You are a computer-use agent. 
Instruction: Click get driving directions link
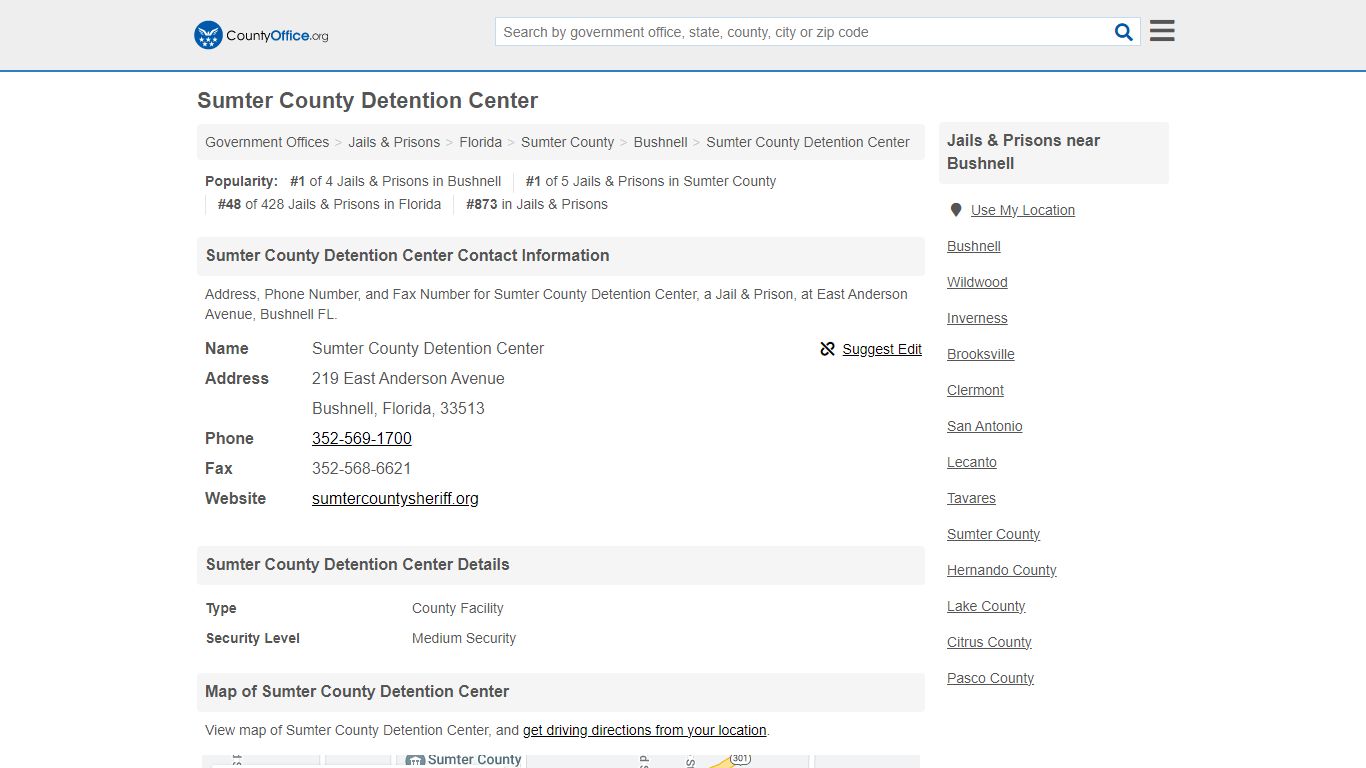pyautogui.click(x=644, y=730)
